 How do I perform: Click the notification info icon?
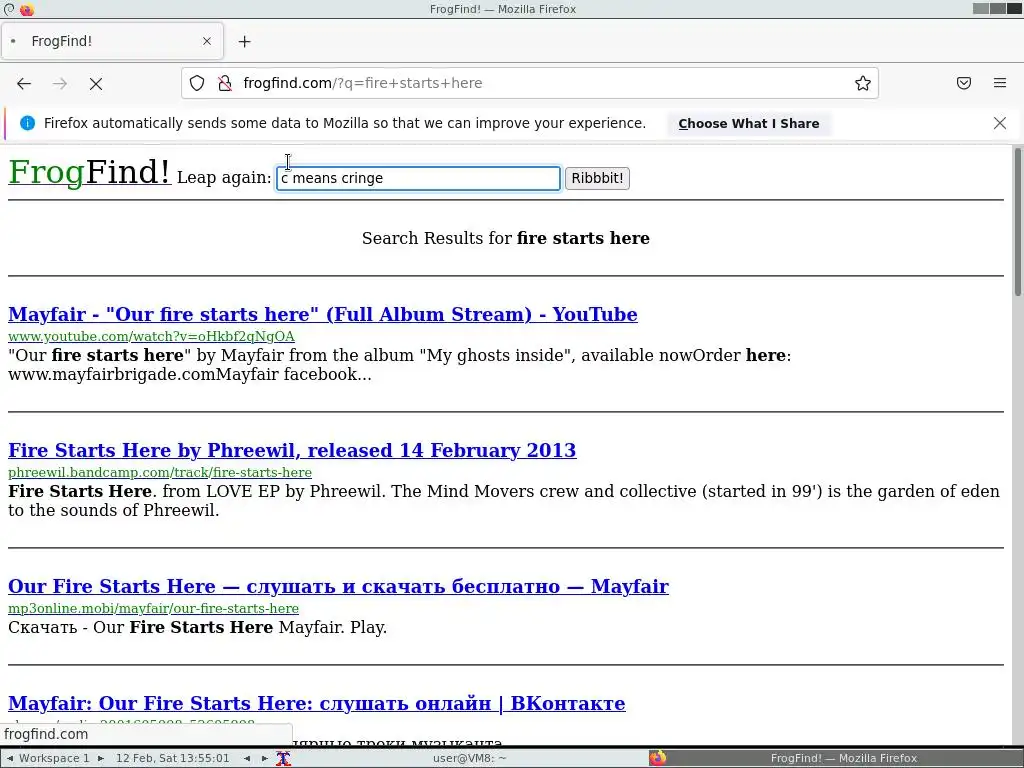pyautogui.click(x=27, y=123)
